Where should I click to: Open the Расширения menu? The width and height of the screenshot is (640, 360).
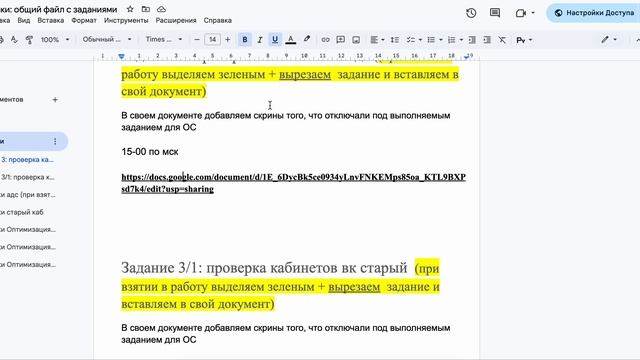pos(176,20)
